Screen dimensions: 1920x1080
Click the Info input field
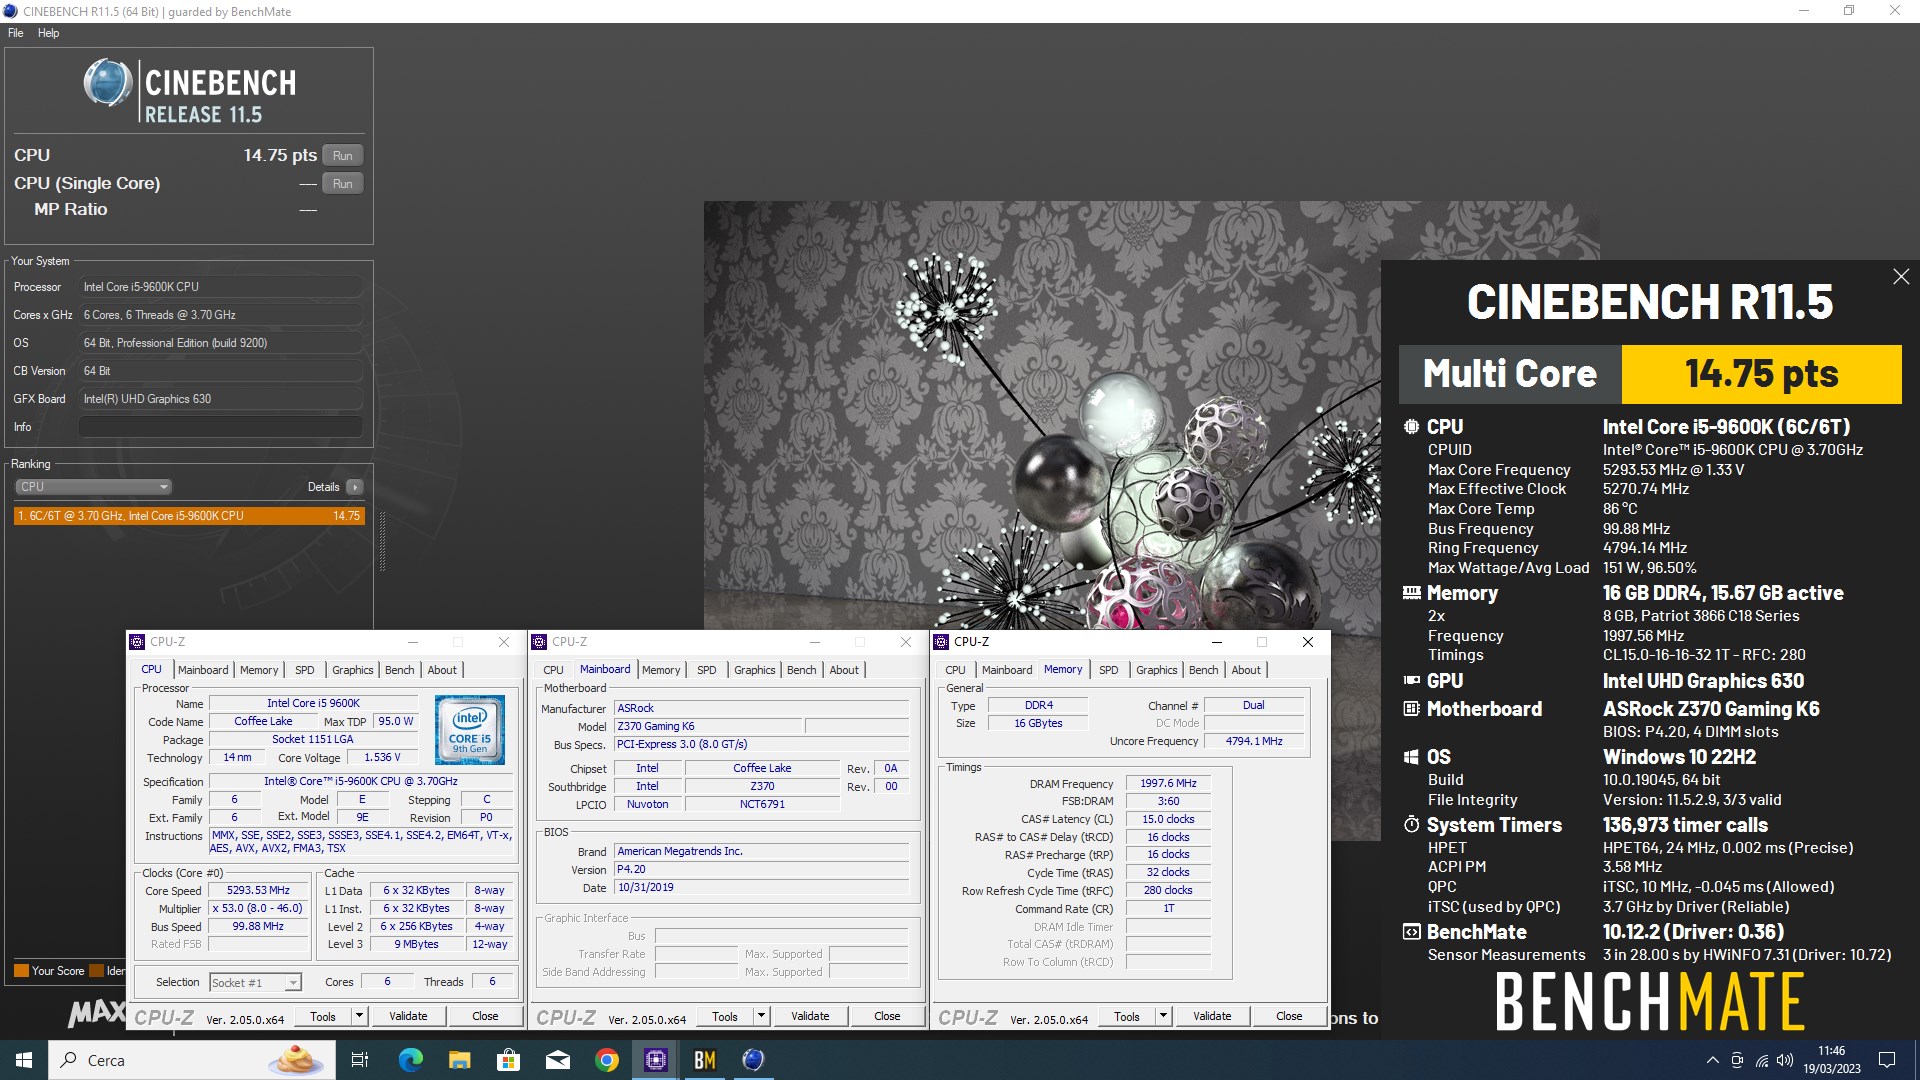pos(220,427)
